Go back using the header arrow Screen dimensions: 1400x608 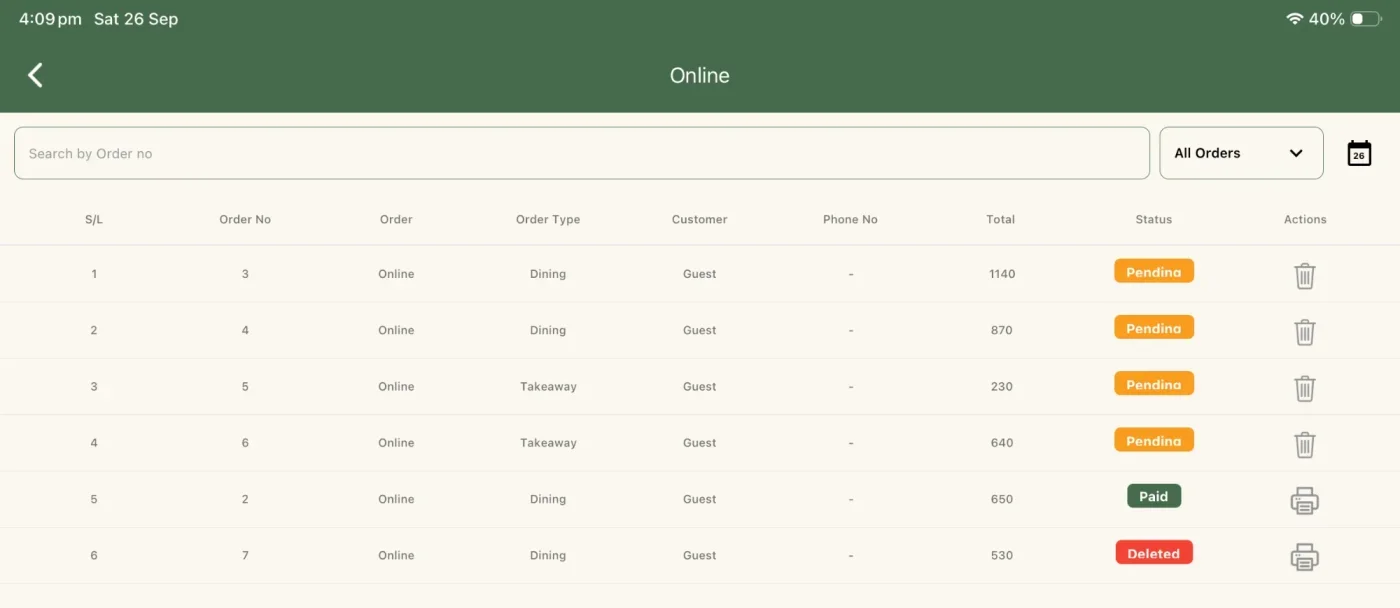35,75
